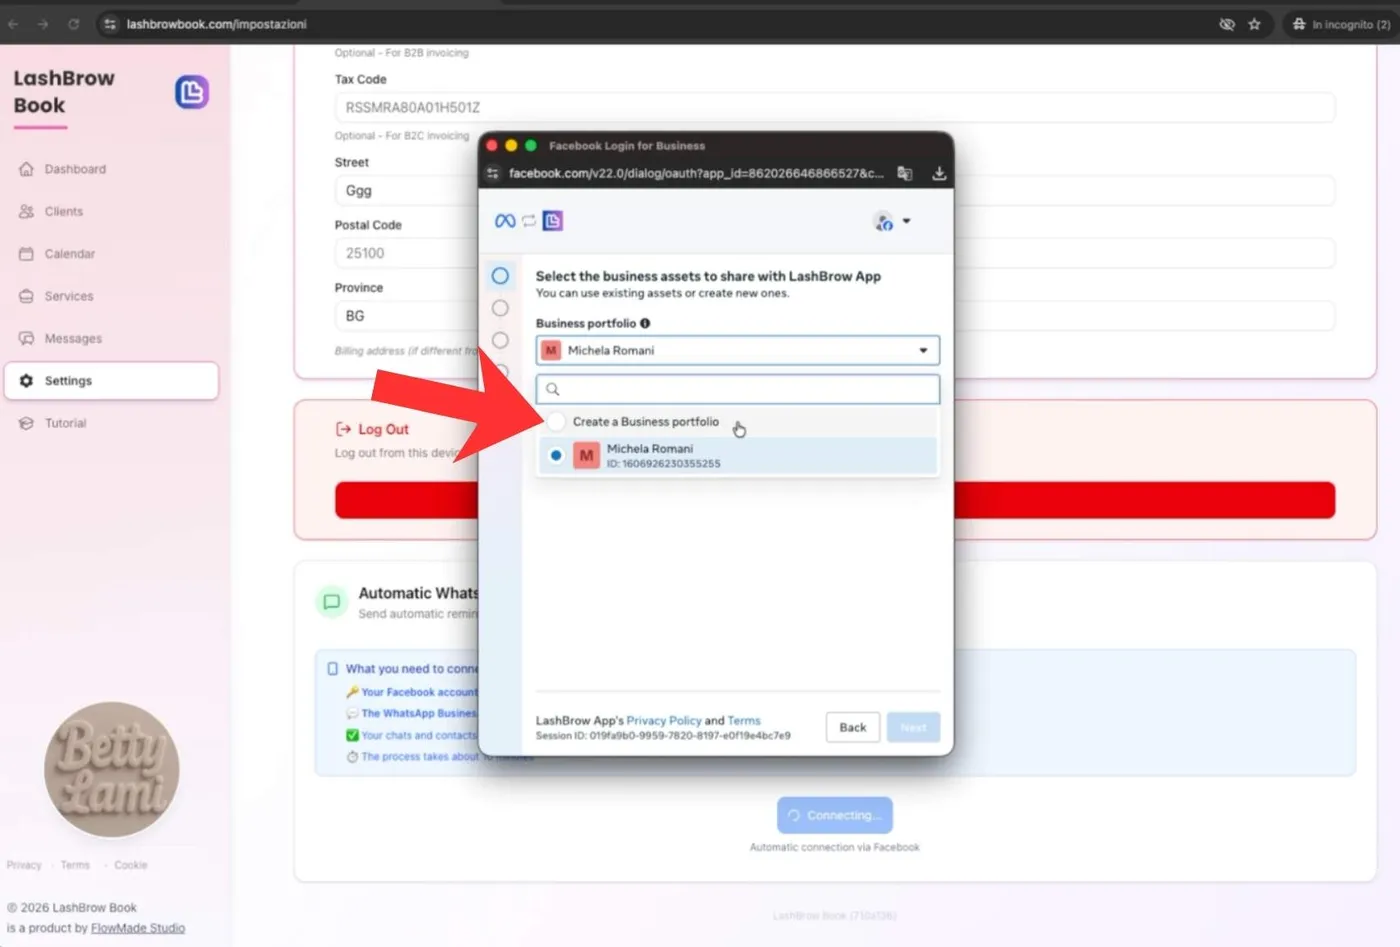Open the Facebook account switcher dropdown arrow
Image resolution: width=1400 pixels, height=947 pixels.
tap(906, 221)
